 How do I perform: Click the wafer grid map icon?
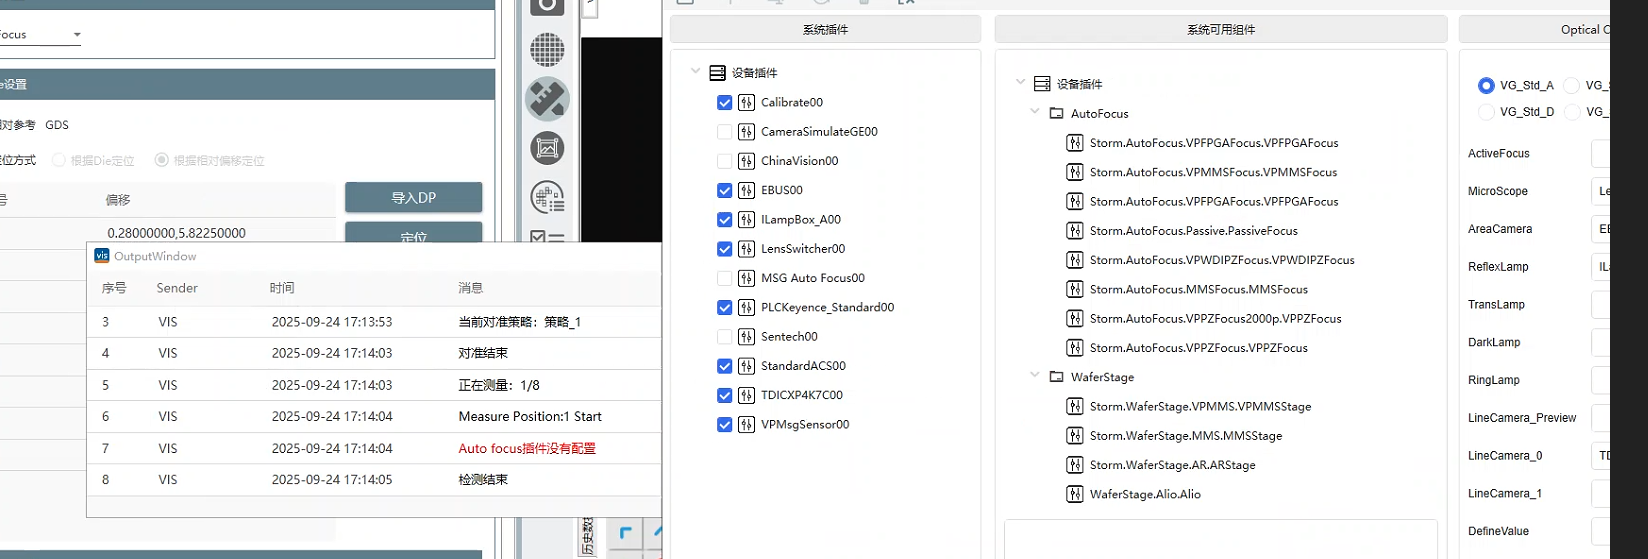tap(547, 49)
